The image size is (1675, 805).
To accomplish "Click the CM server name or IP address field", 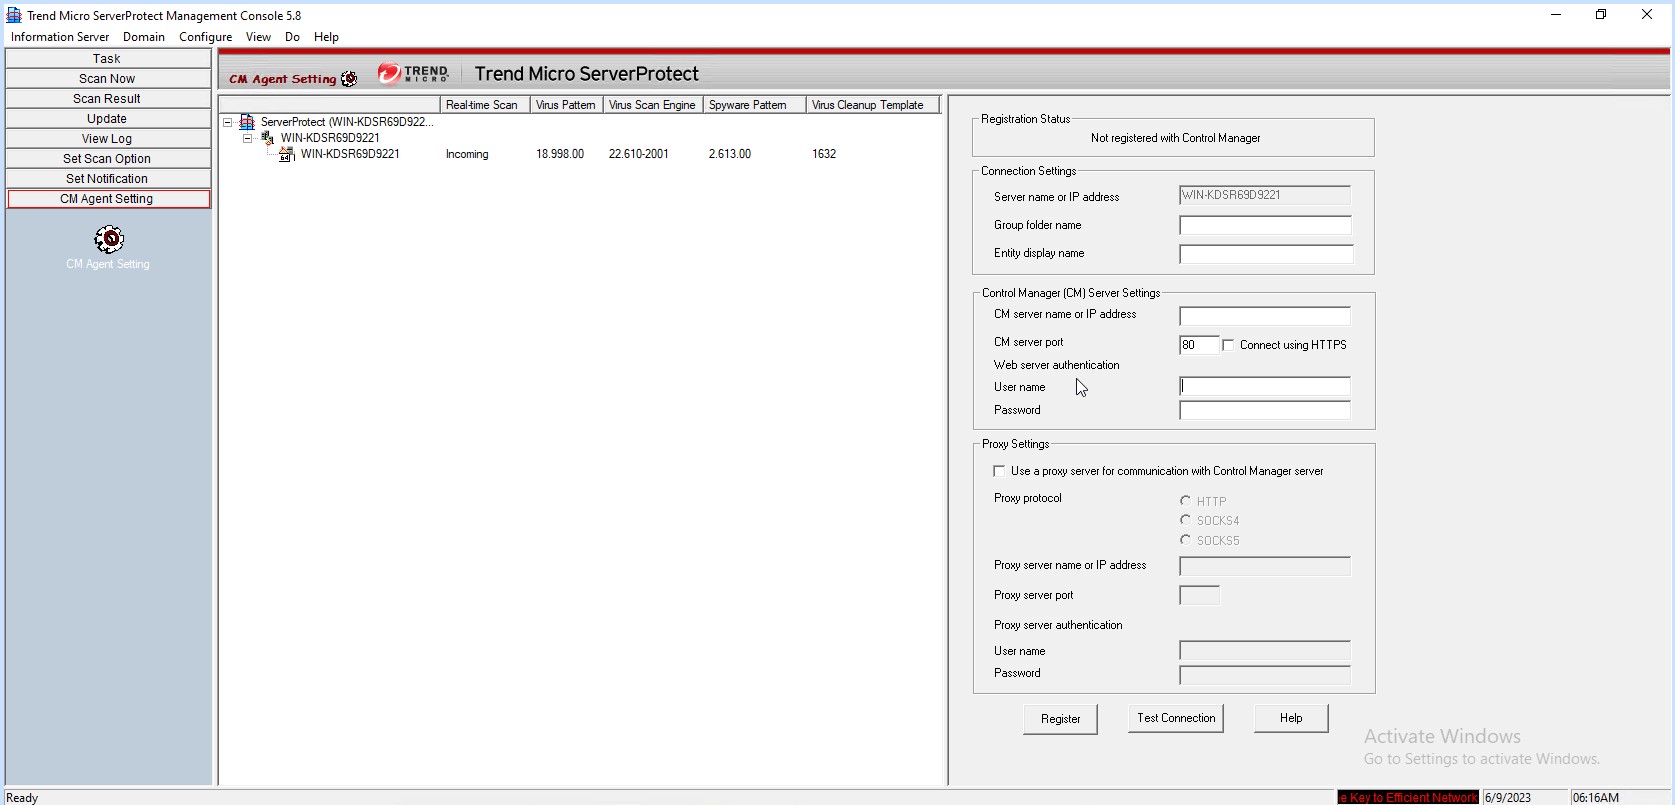I will (x=1264, y=316).
